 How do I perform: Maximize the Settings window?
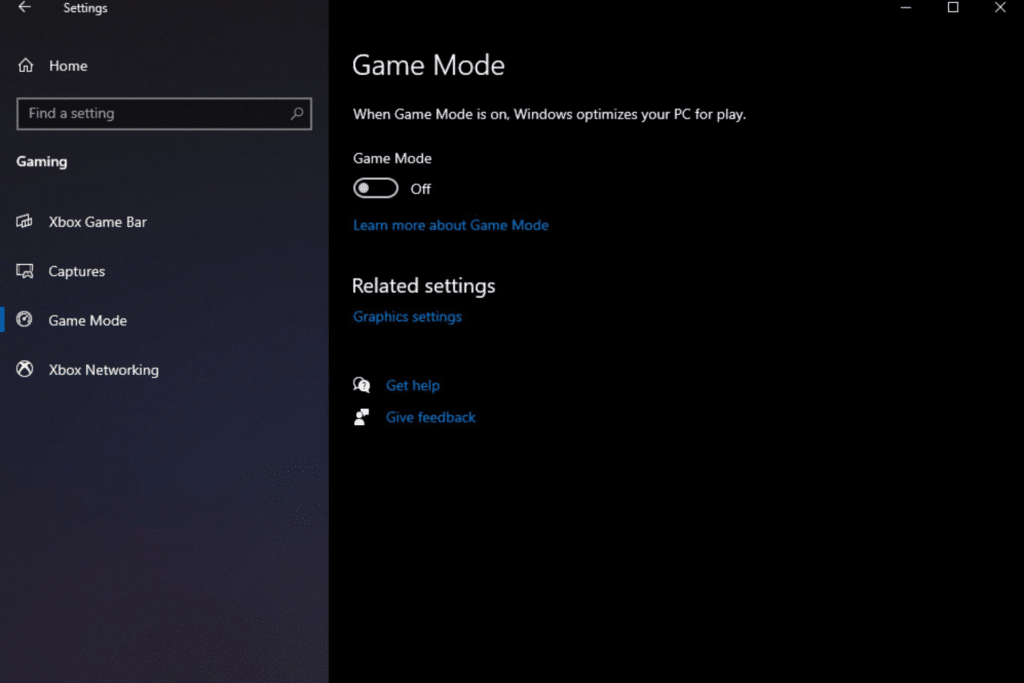(953, 8)
